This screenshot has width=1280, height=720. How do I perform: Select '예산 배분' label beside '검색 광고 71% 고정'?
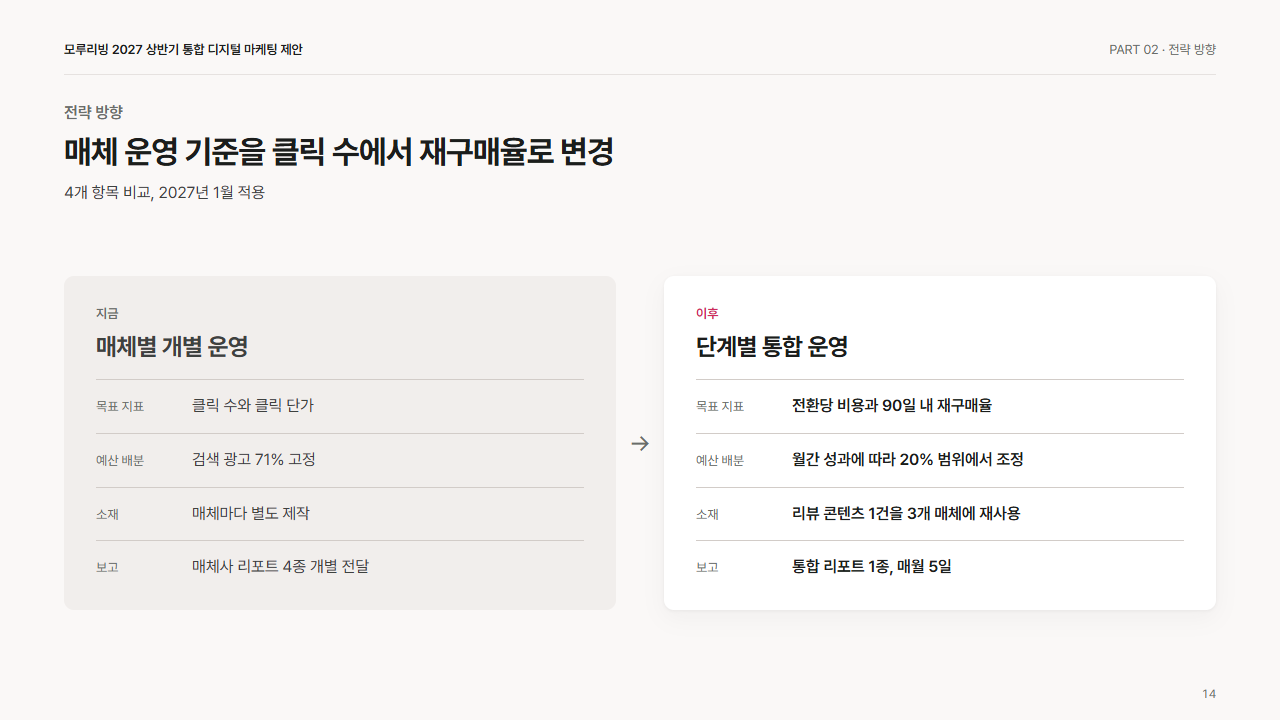(120, 461)
